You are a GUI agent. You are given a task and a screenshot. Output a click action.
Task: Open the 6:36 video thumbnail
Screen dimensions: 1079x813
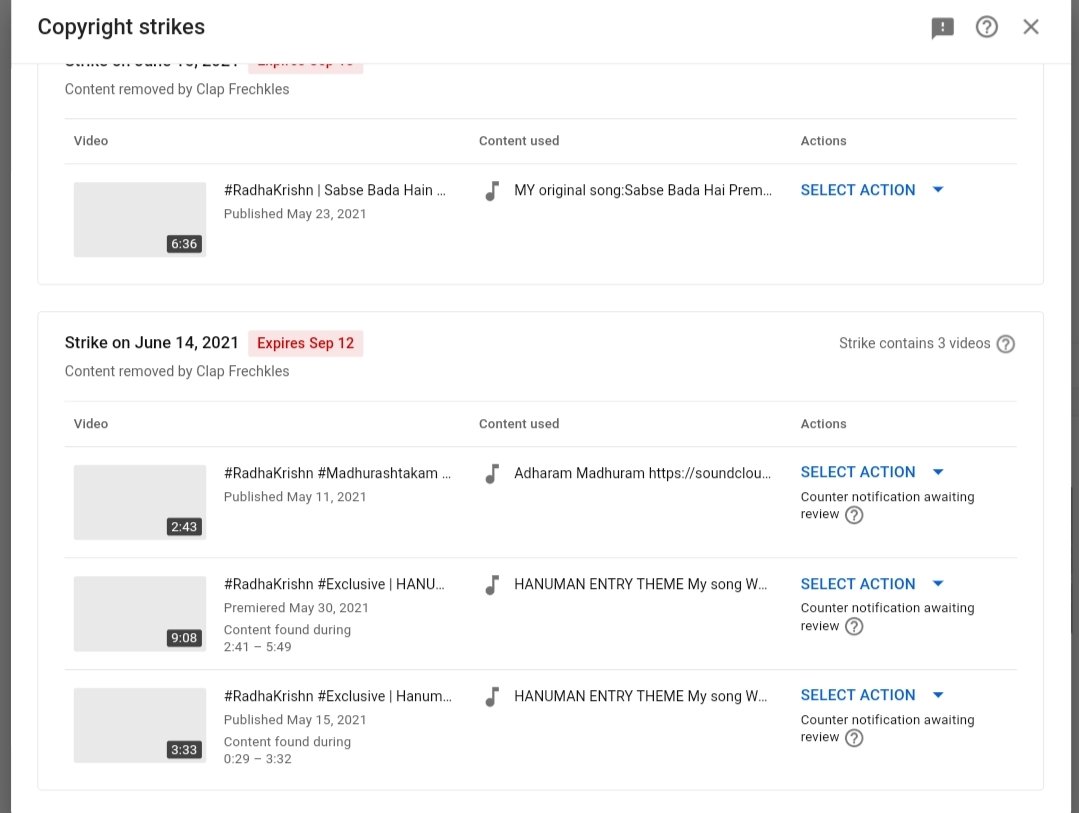pos(140,220)
